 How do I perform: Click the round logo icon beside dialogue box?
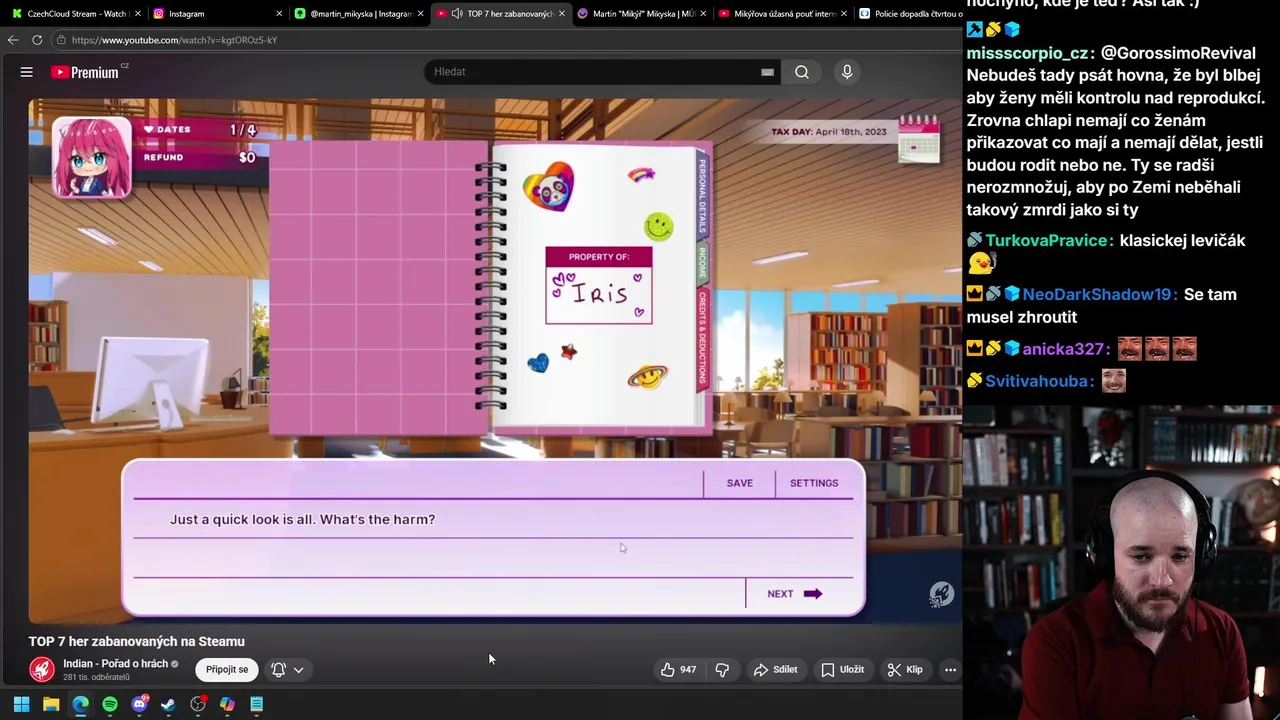pyautogui.click(x=941, y=594)
